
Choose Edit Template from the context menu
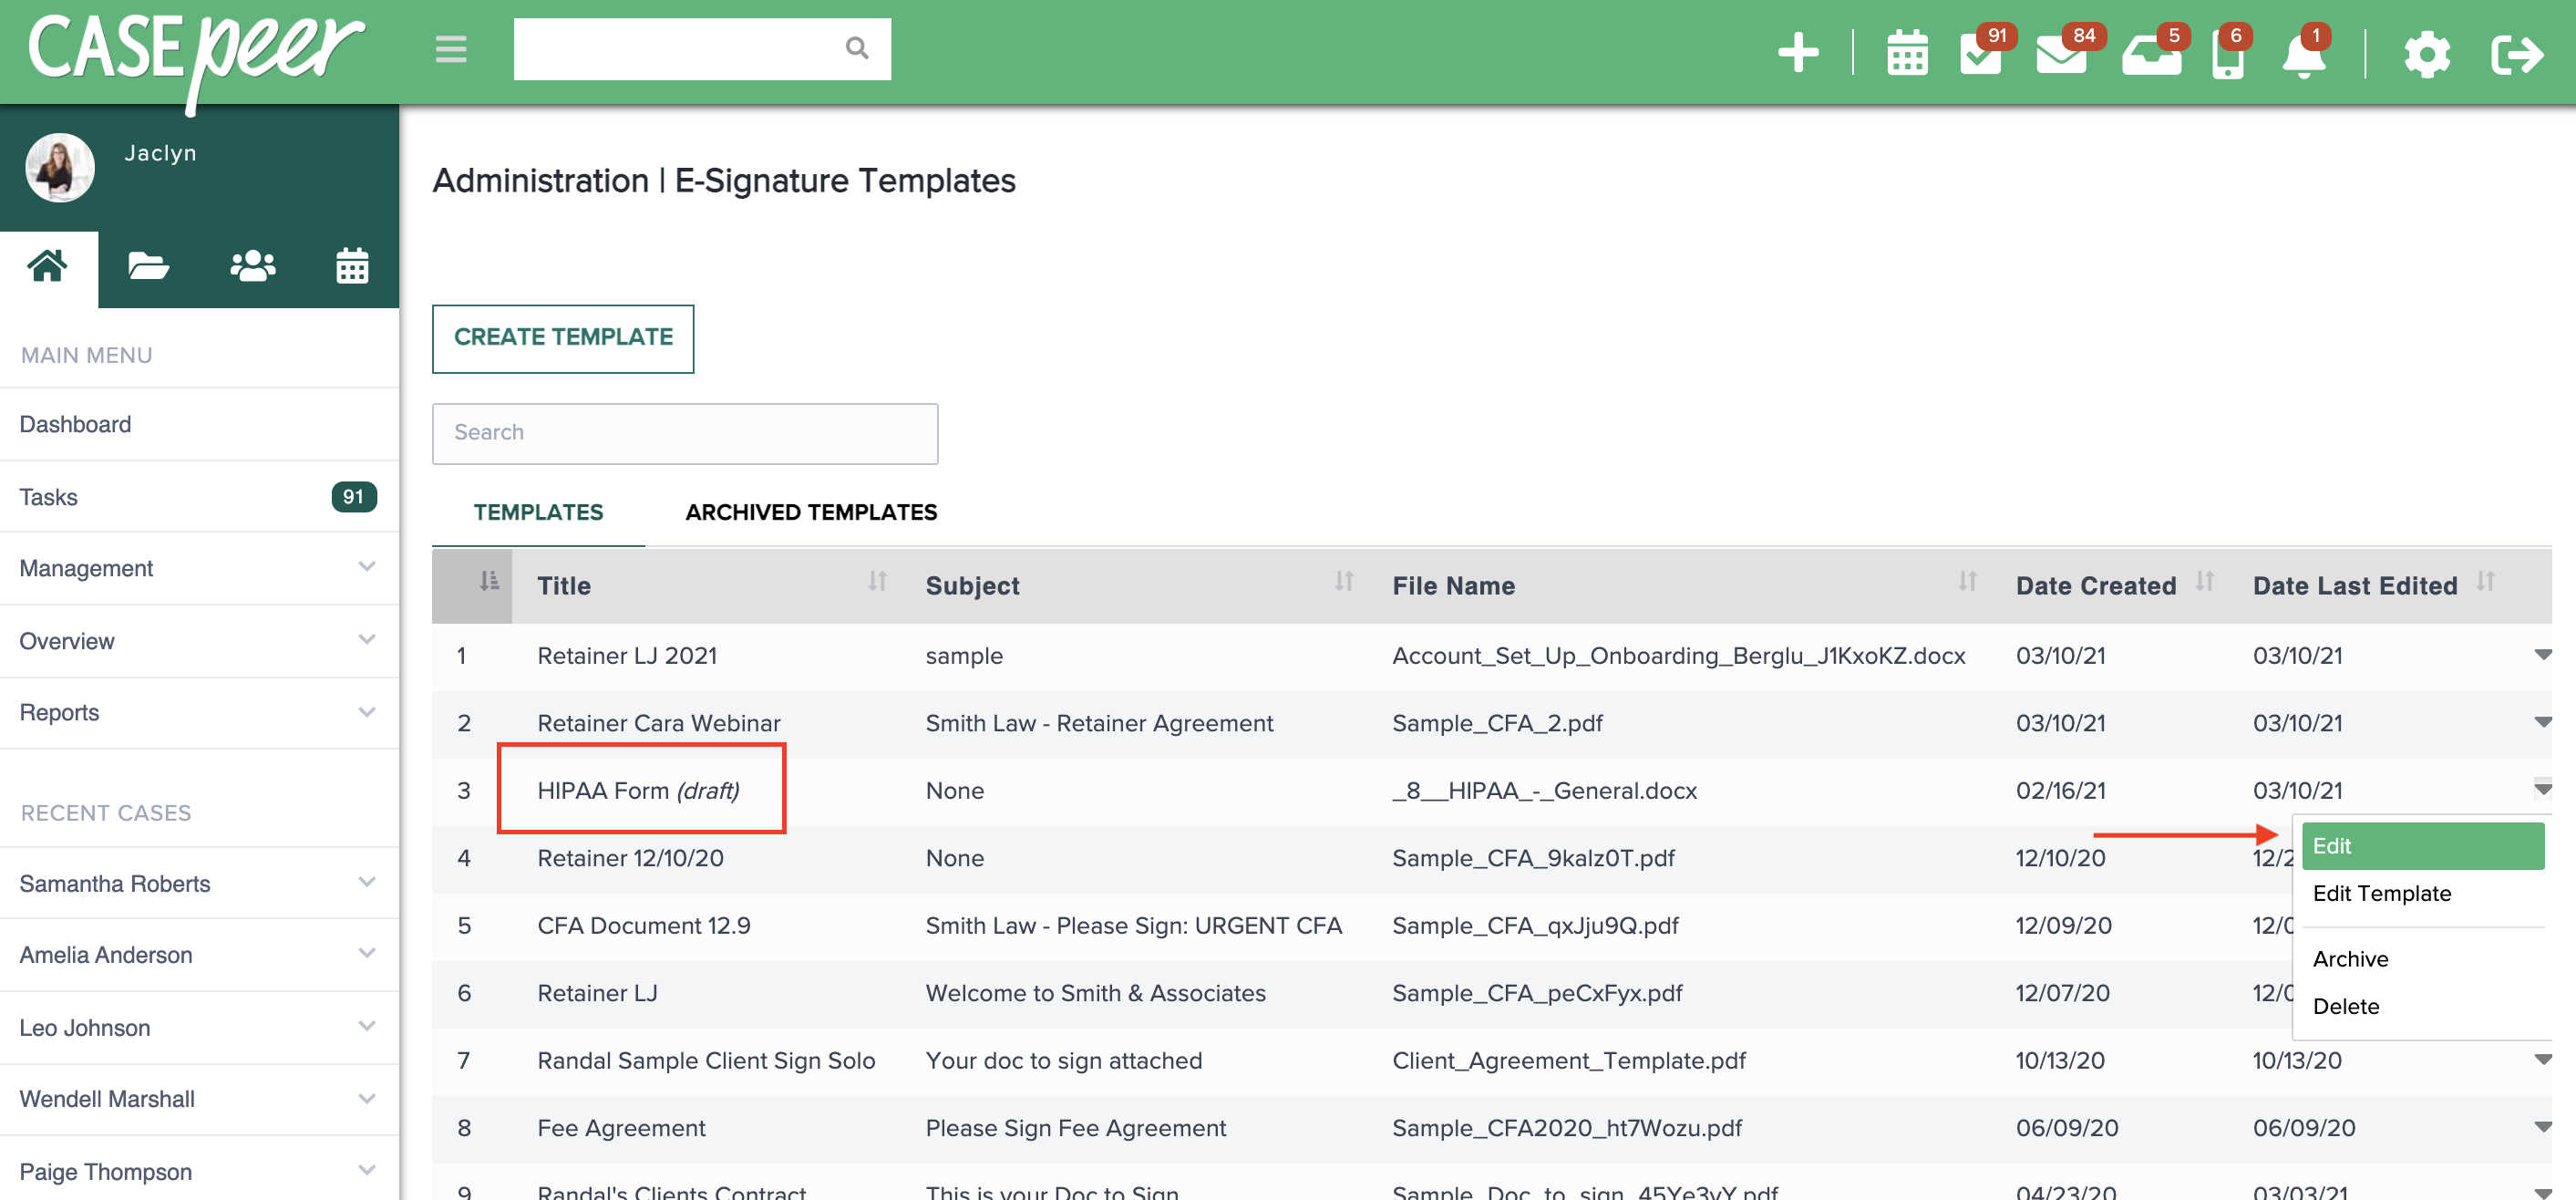pos(2381,893)
